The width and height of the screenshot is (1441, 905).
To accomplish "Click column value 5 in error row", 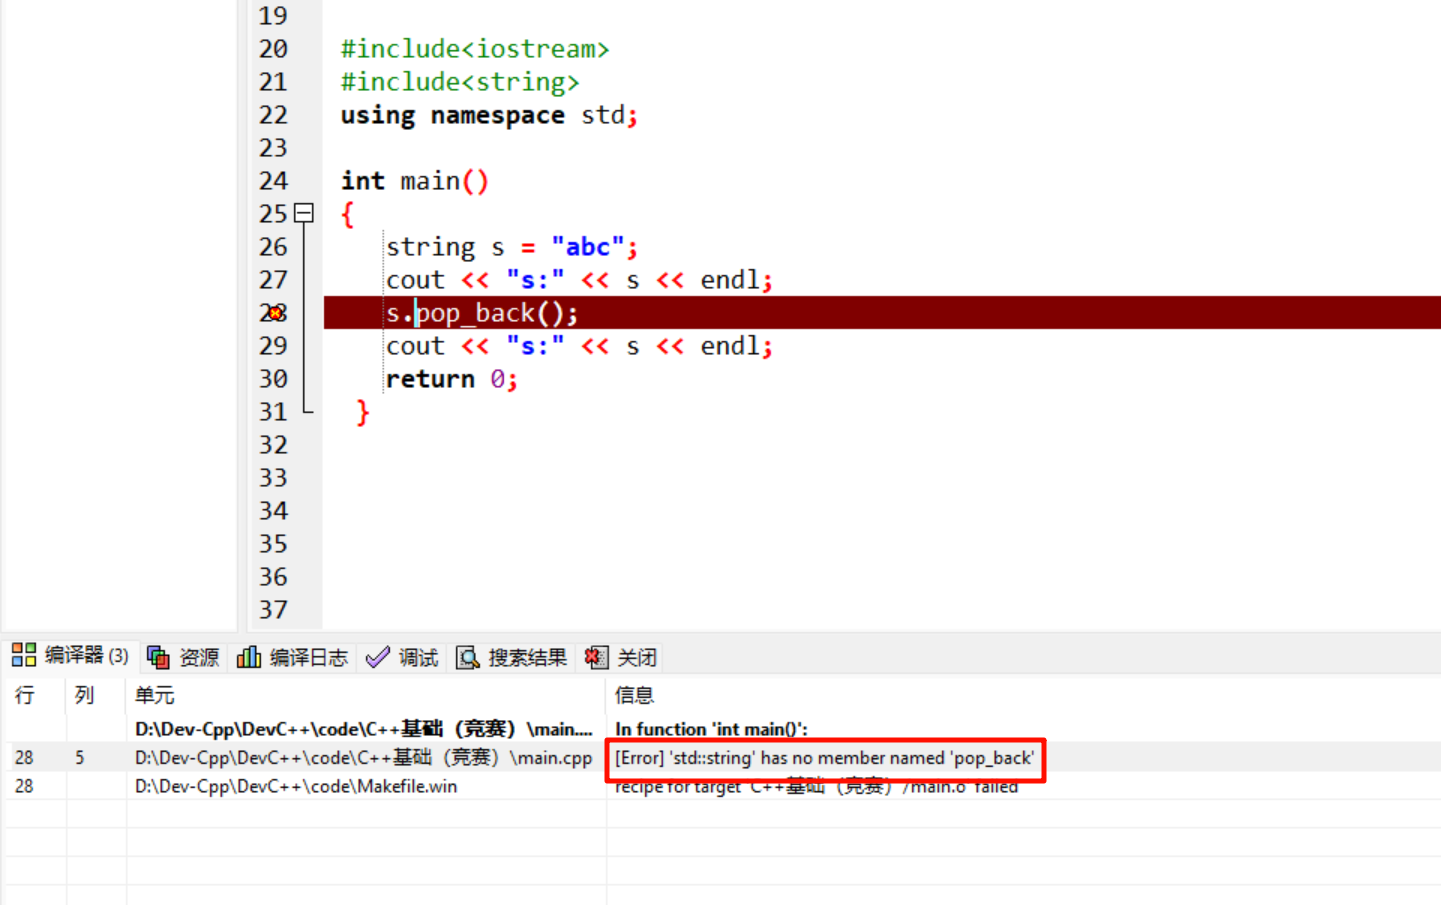I will point(80,758).
